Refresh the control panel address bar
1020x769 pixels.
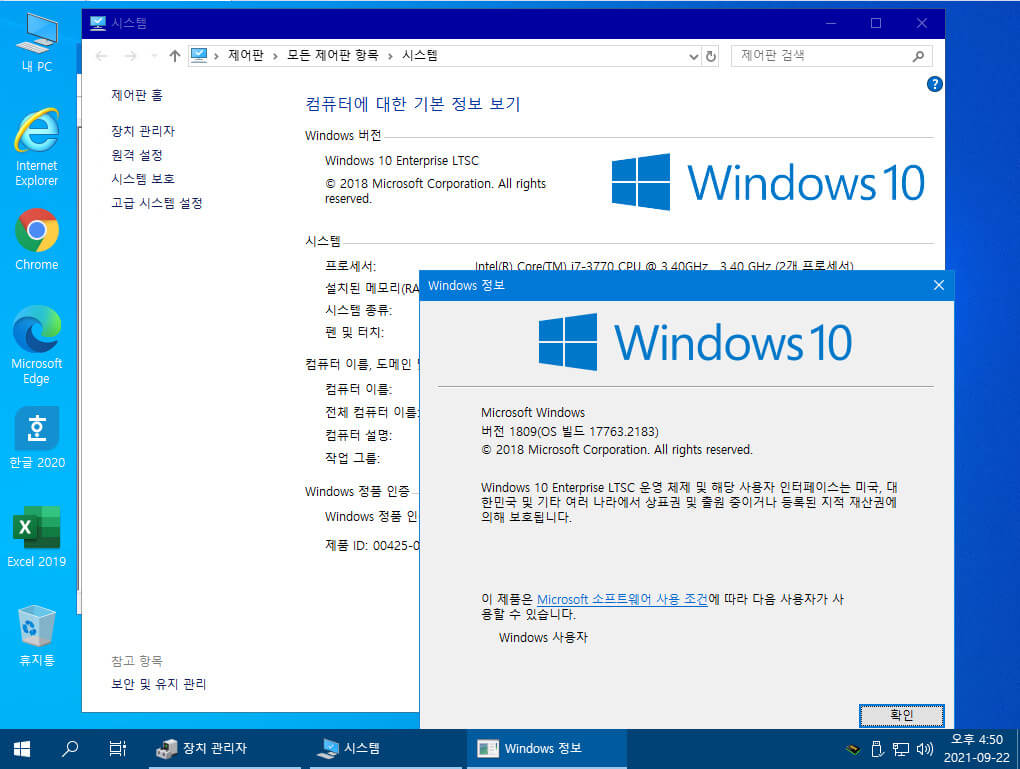point(711,56)
